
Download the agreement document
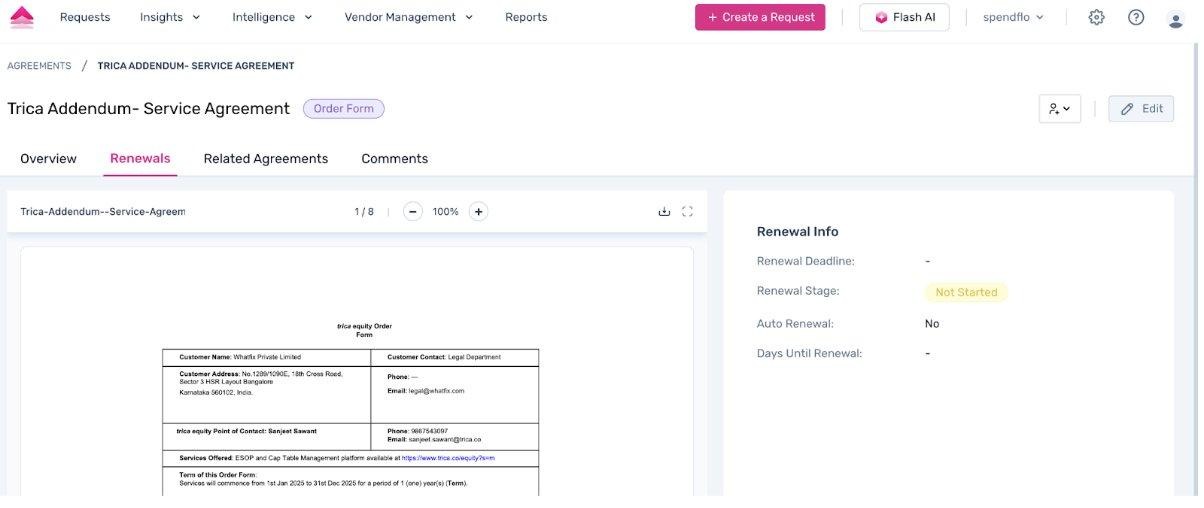664,211
